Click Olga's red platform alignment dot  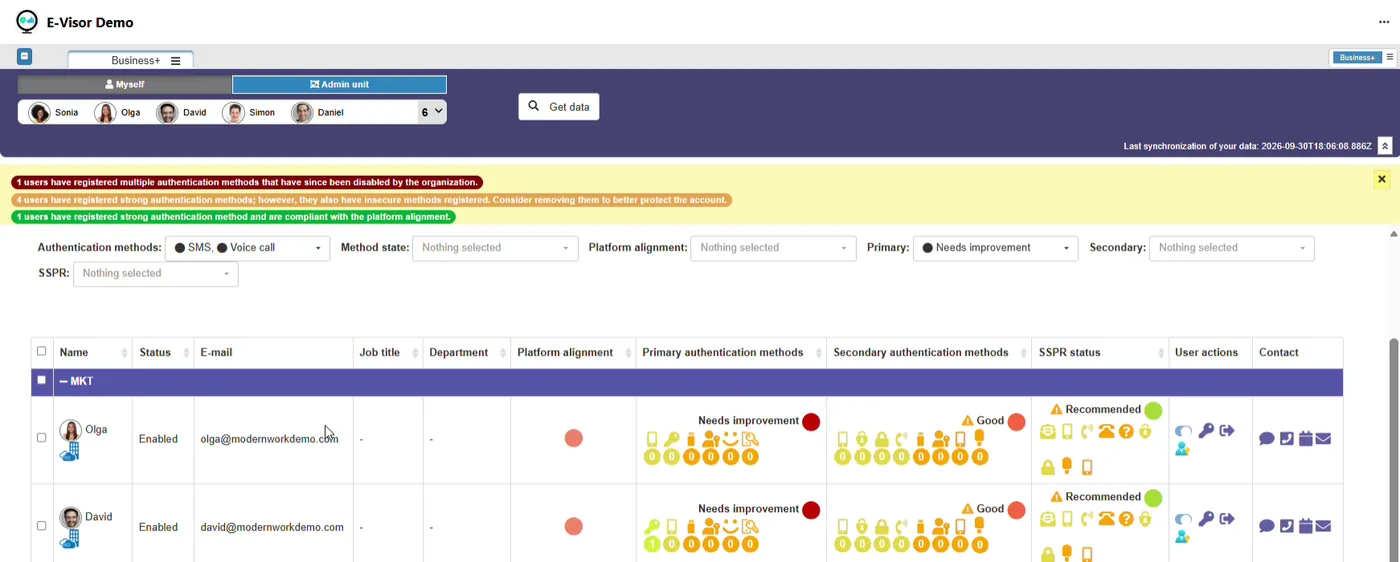(x=574, y=438)
